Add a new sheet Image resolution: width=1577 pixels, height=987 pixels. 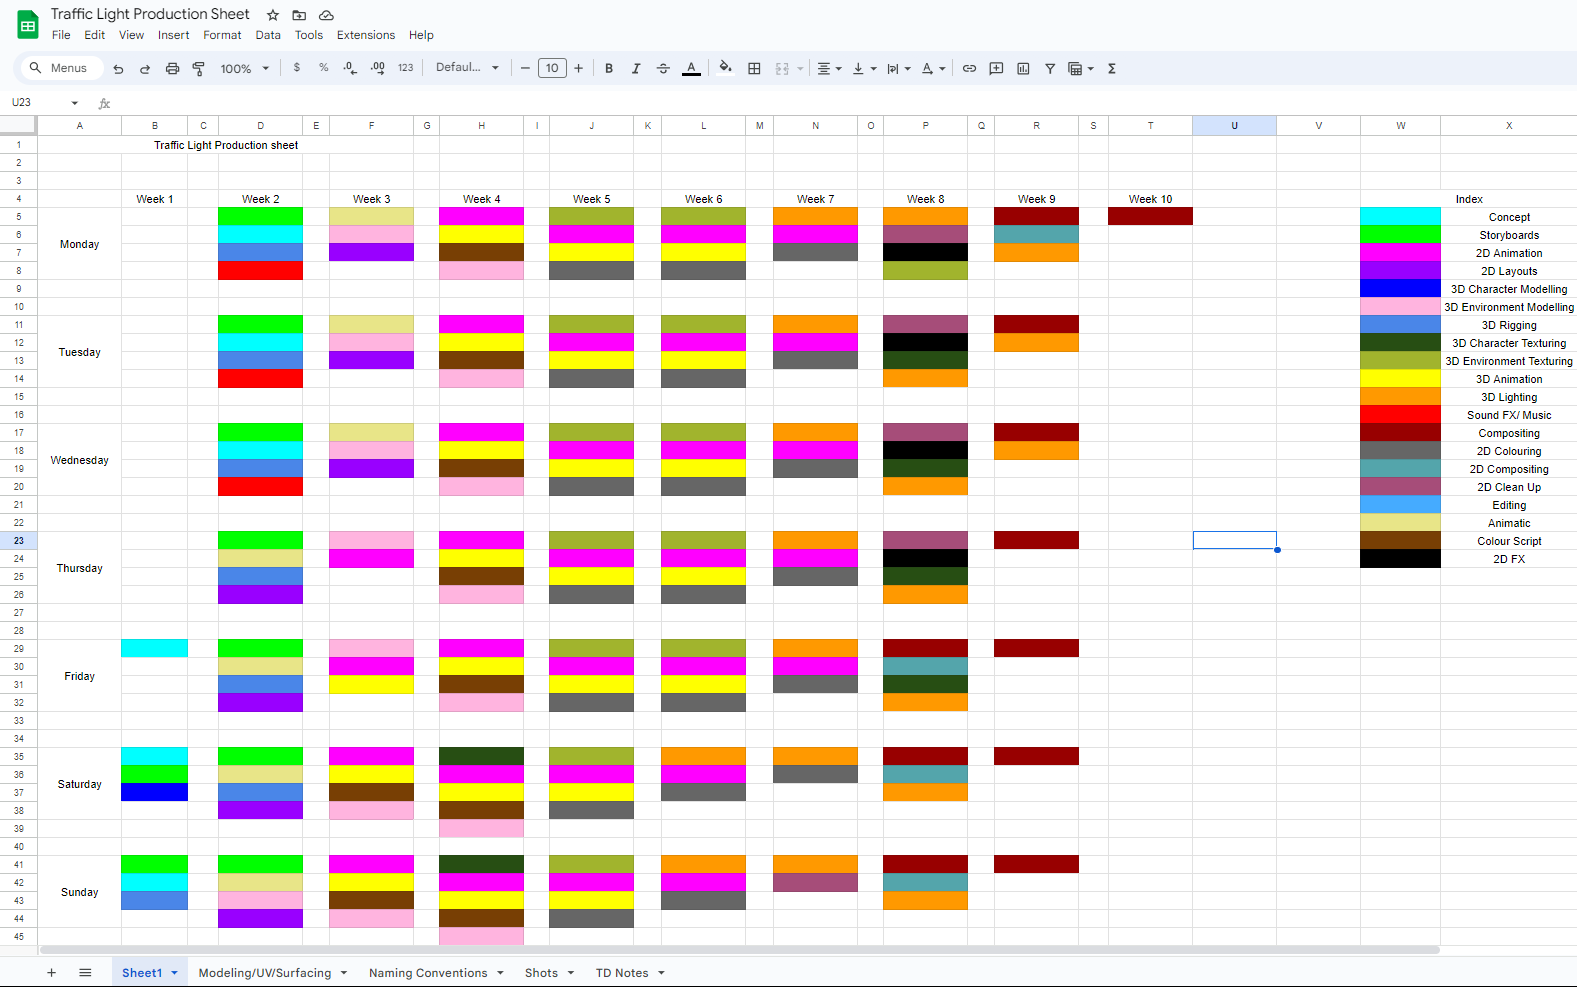coord(51,972)
